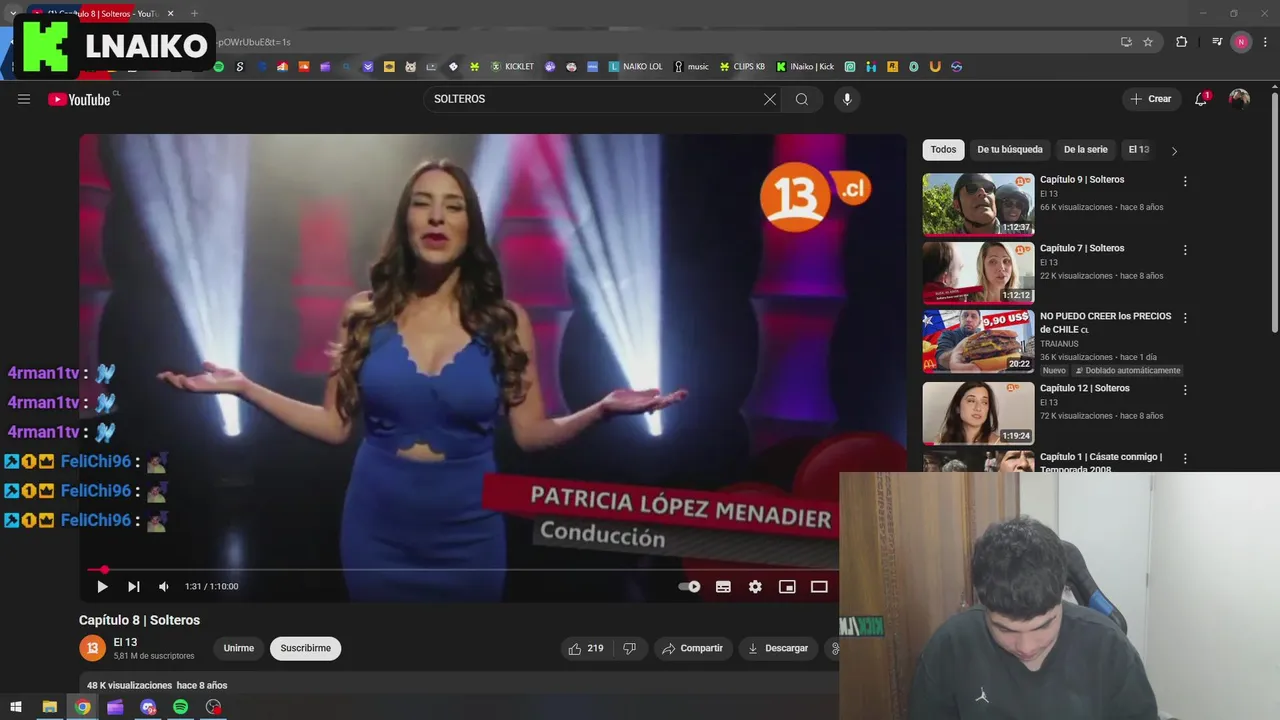Viewport: 1280px width, 720px height.
Task: Open the Chrome three-dot menu
Action: click(1266, 42)
